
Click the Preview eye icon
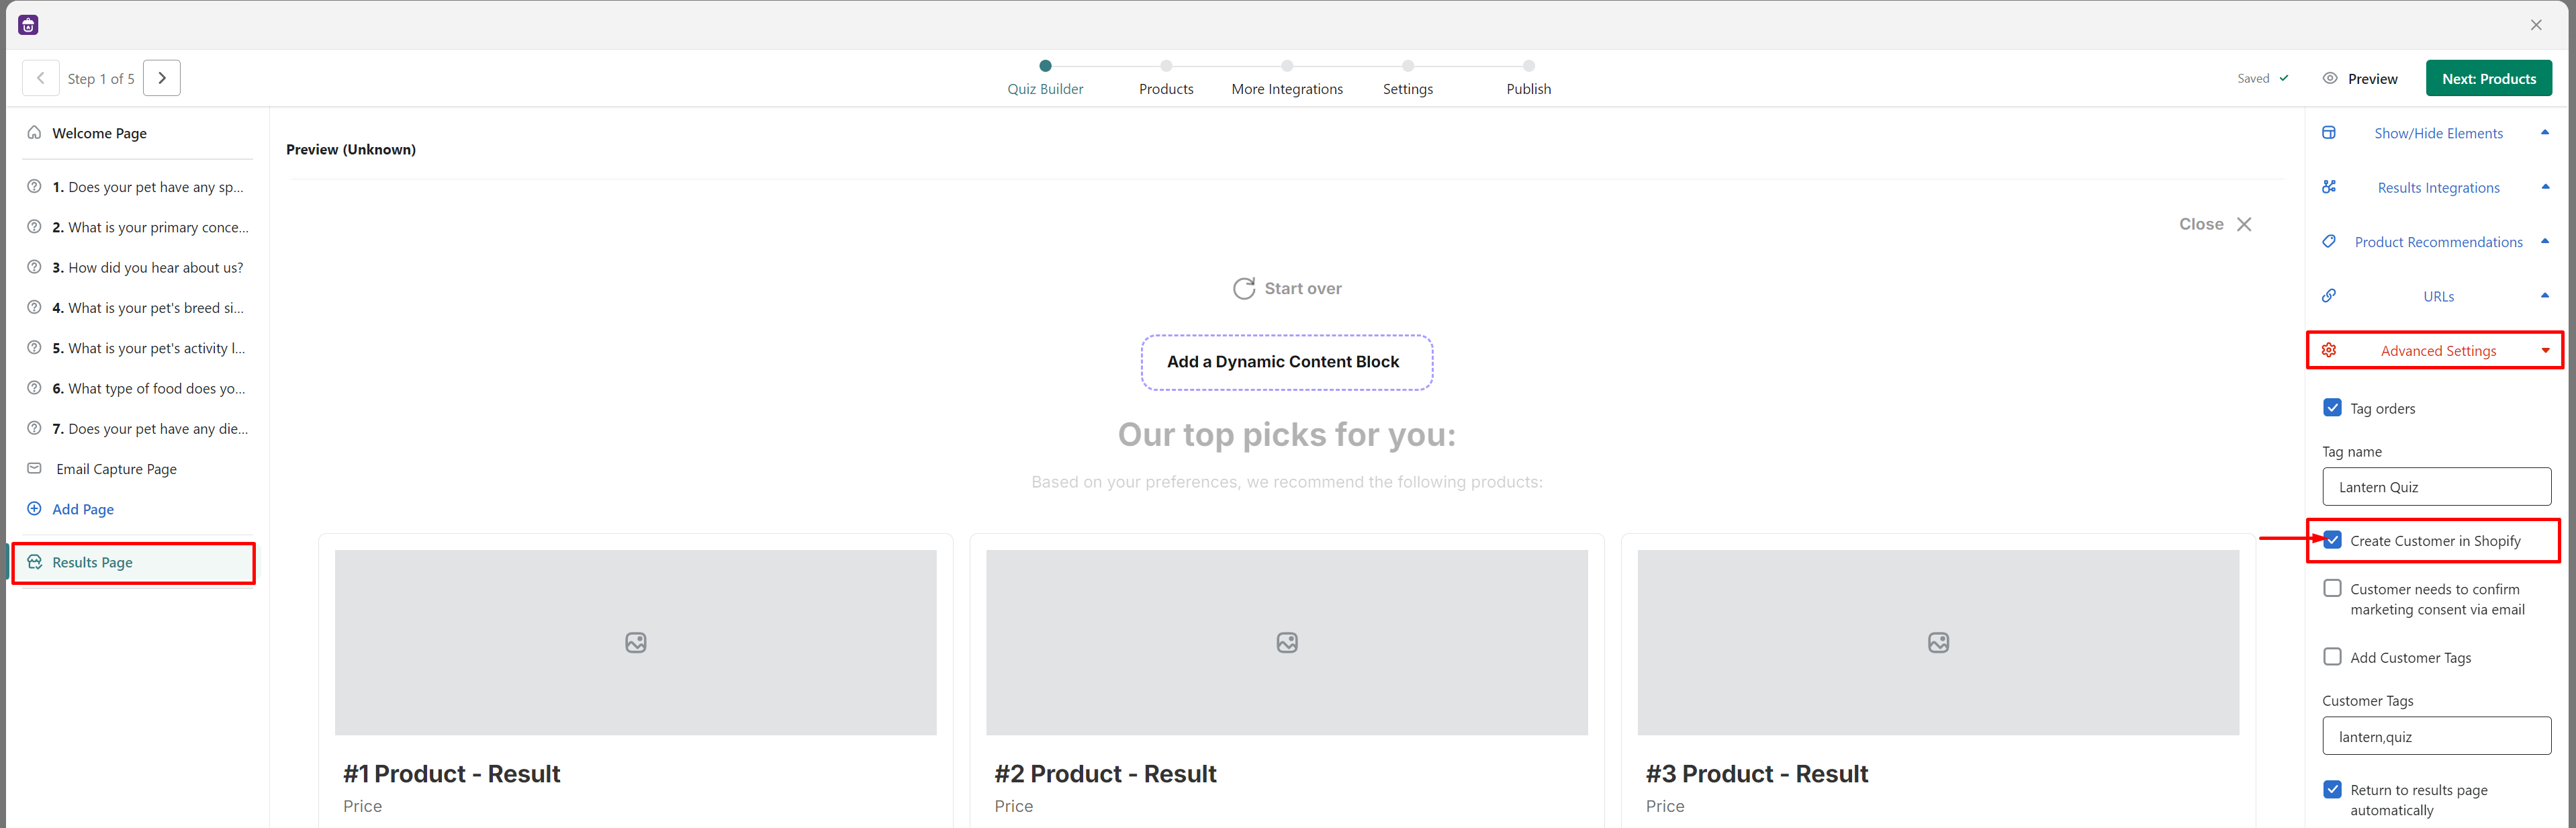tap(2330, 78)
